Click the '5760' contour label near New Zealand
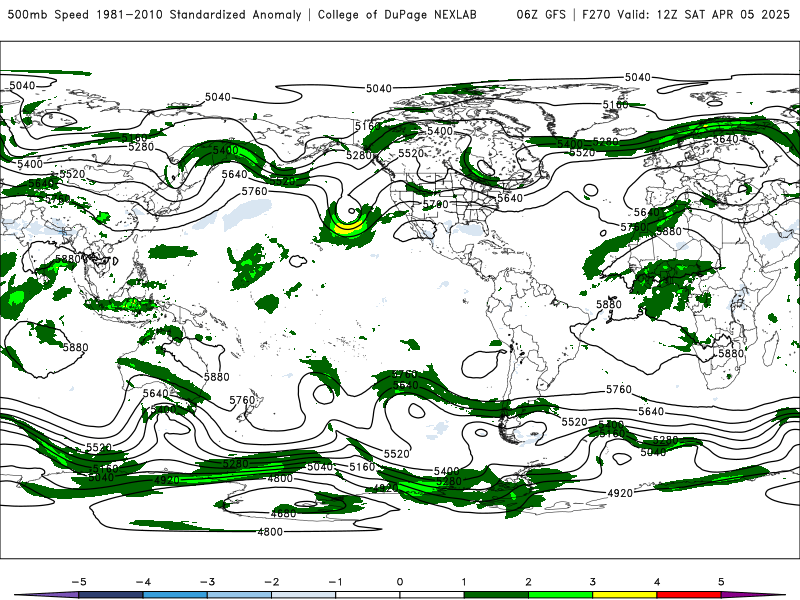 pos(242,400)
